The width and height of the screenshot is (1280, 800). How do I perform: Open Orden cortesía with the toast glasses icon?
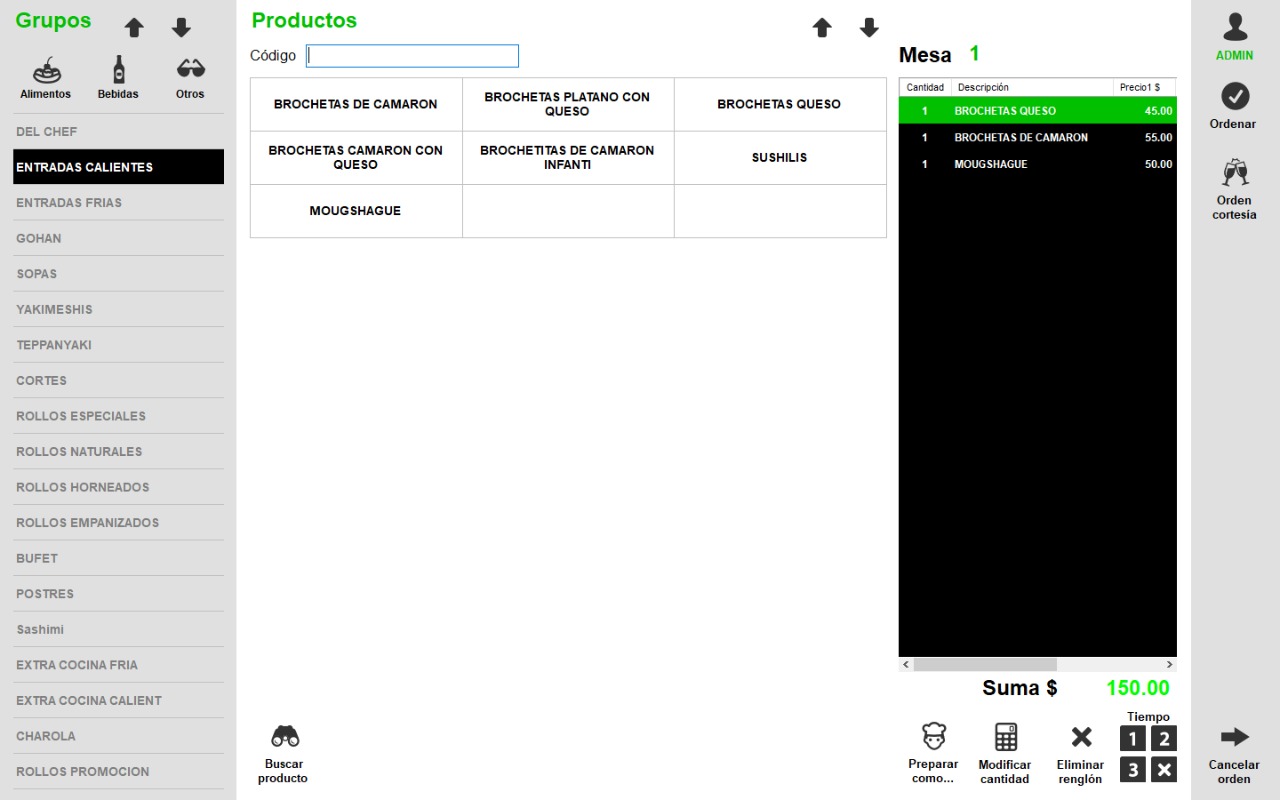tap(1235, 173)
